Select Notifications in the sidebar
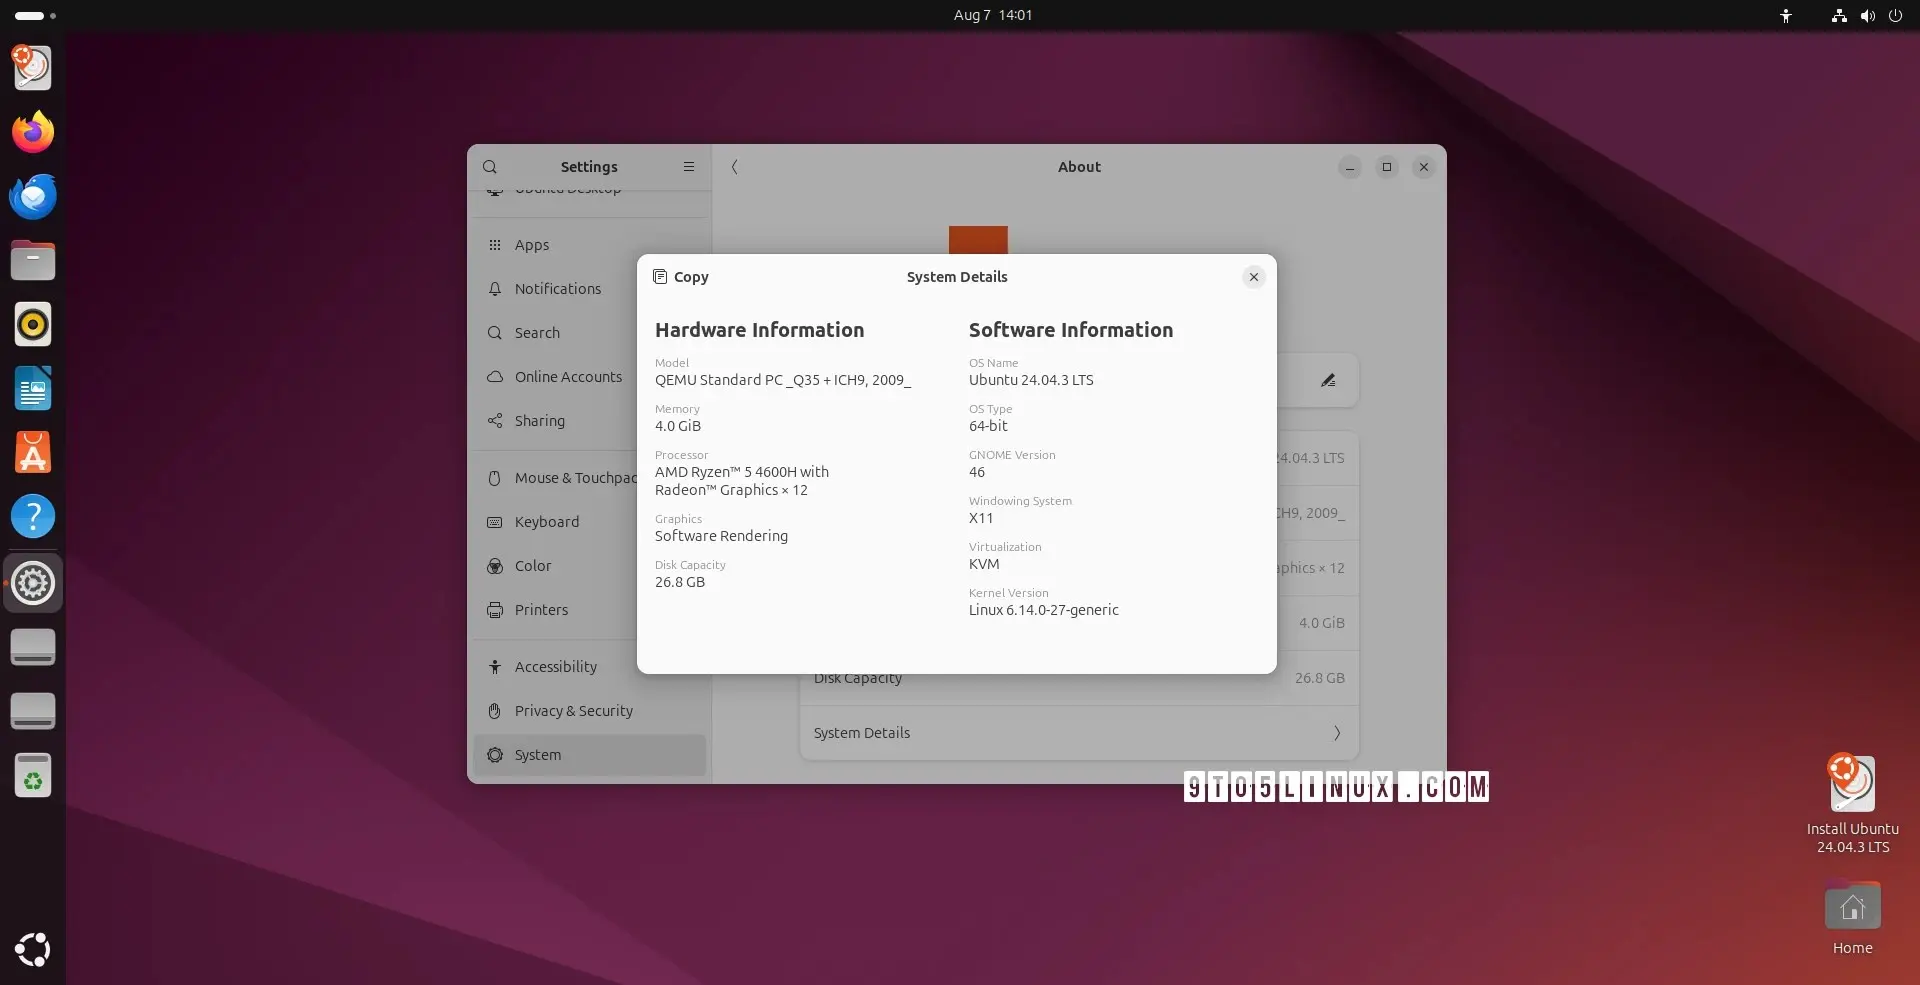Screen dimensions: 1920x985 tap(558, 289)
